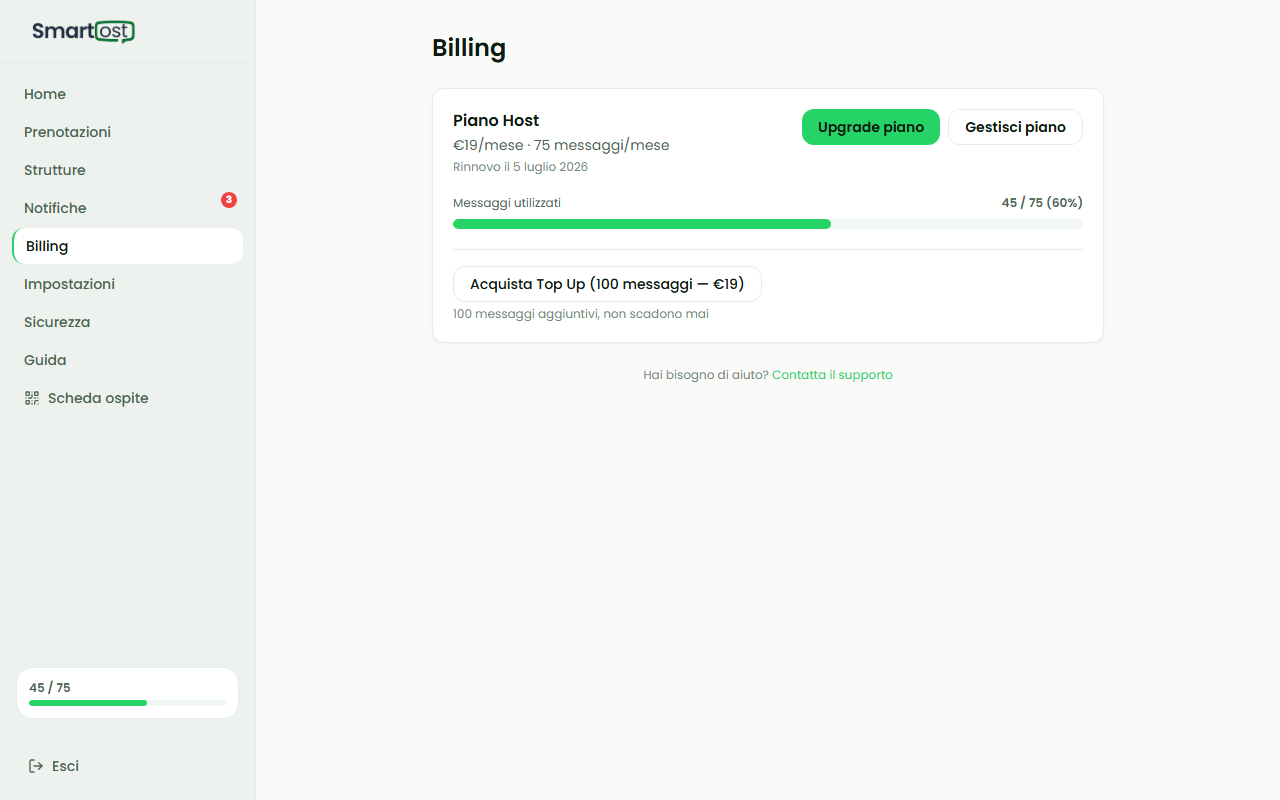This screenshot has height=800, width=1280.
Task: Follow the Contatta il supporto link
Action: (x=832, y=375)
